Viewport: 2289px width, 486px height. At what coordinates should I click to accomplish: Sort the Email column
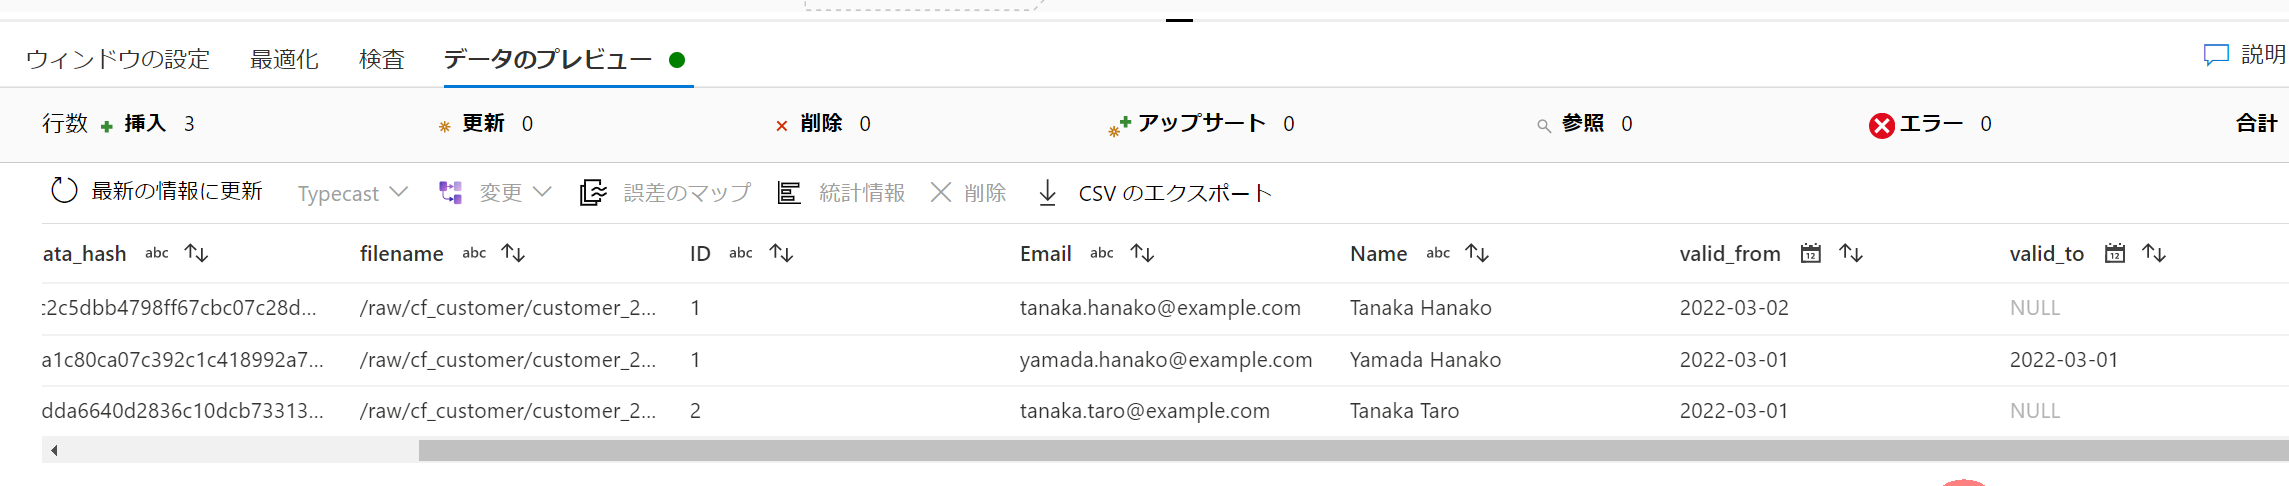pos(1142,253)
